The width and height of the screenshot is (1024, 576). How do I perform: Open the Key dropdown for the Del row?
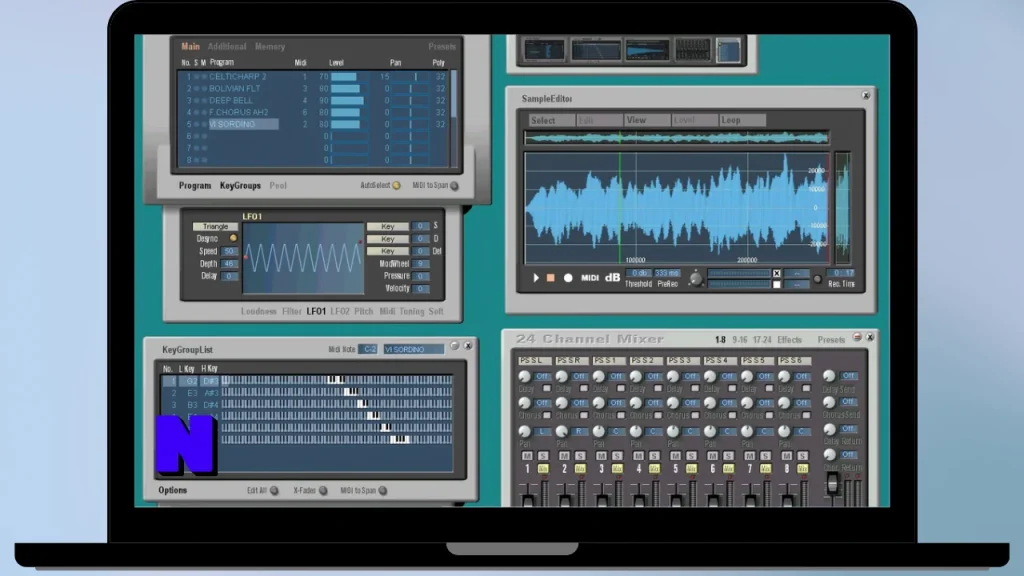coord(387,251)
